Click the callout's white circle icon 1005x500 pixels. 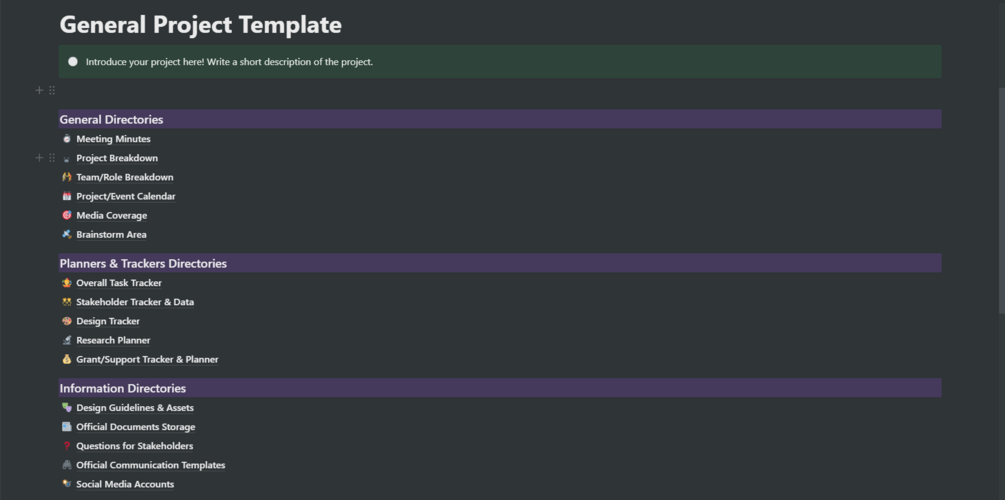click(73, 62)
